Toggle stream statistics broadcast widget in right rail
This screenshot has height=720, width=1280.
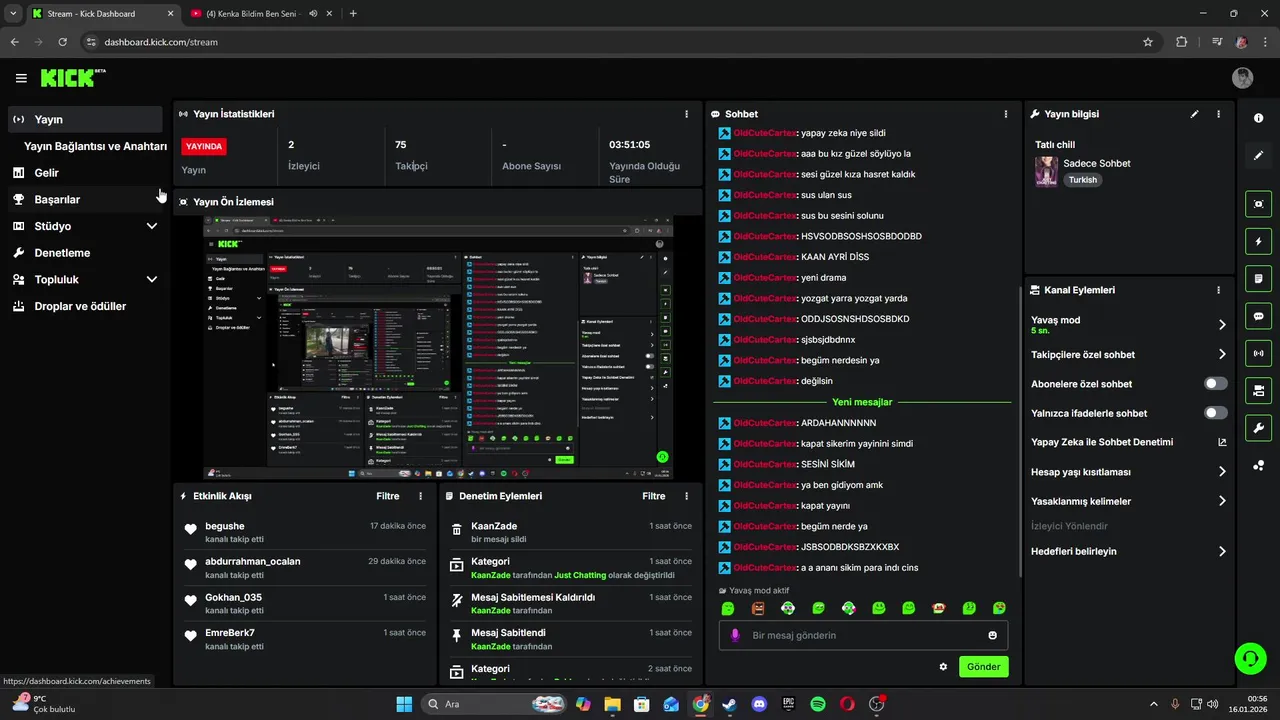click(1258, 353)
